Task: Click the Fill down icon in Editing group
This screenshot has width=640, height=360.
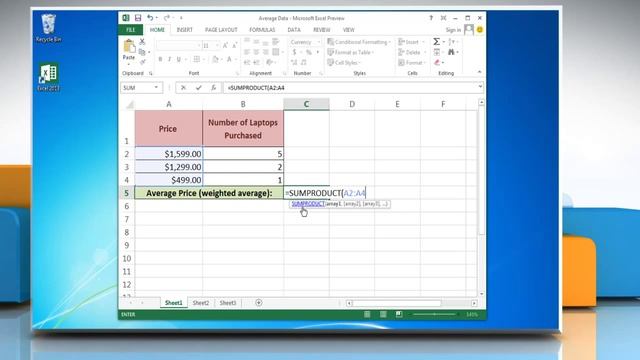Action: coord(437,52)
